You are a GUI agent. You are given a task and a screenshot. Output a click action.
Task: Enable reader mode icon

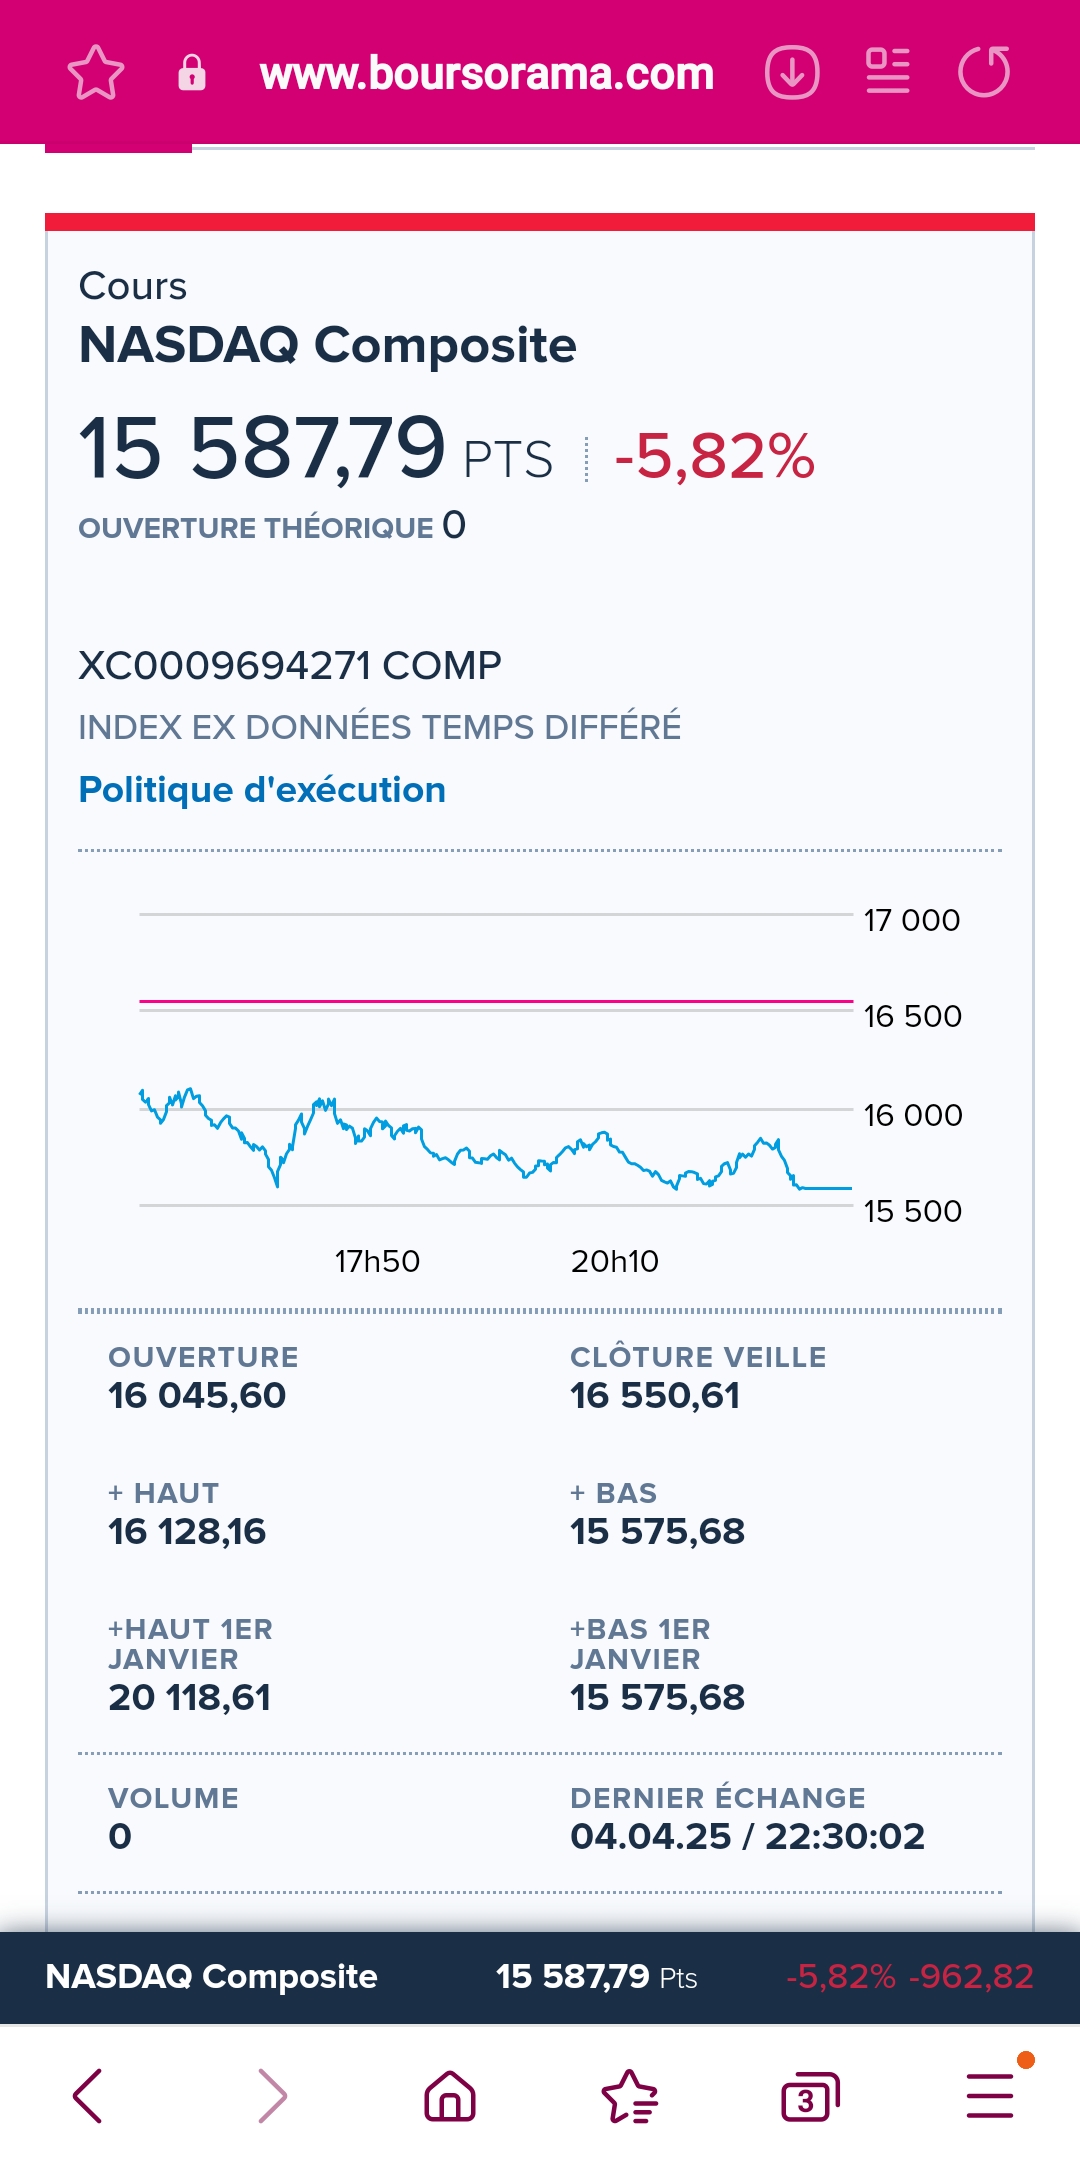pos(888,71)
